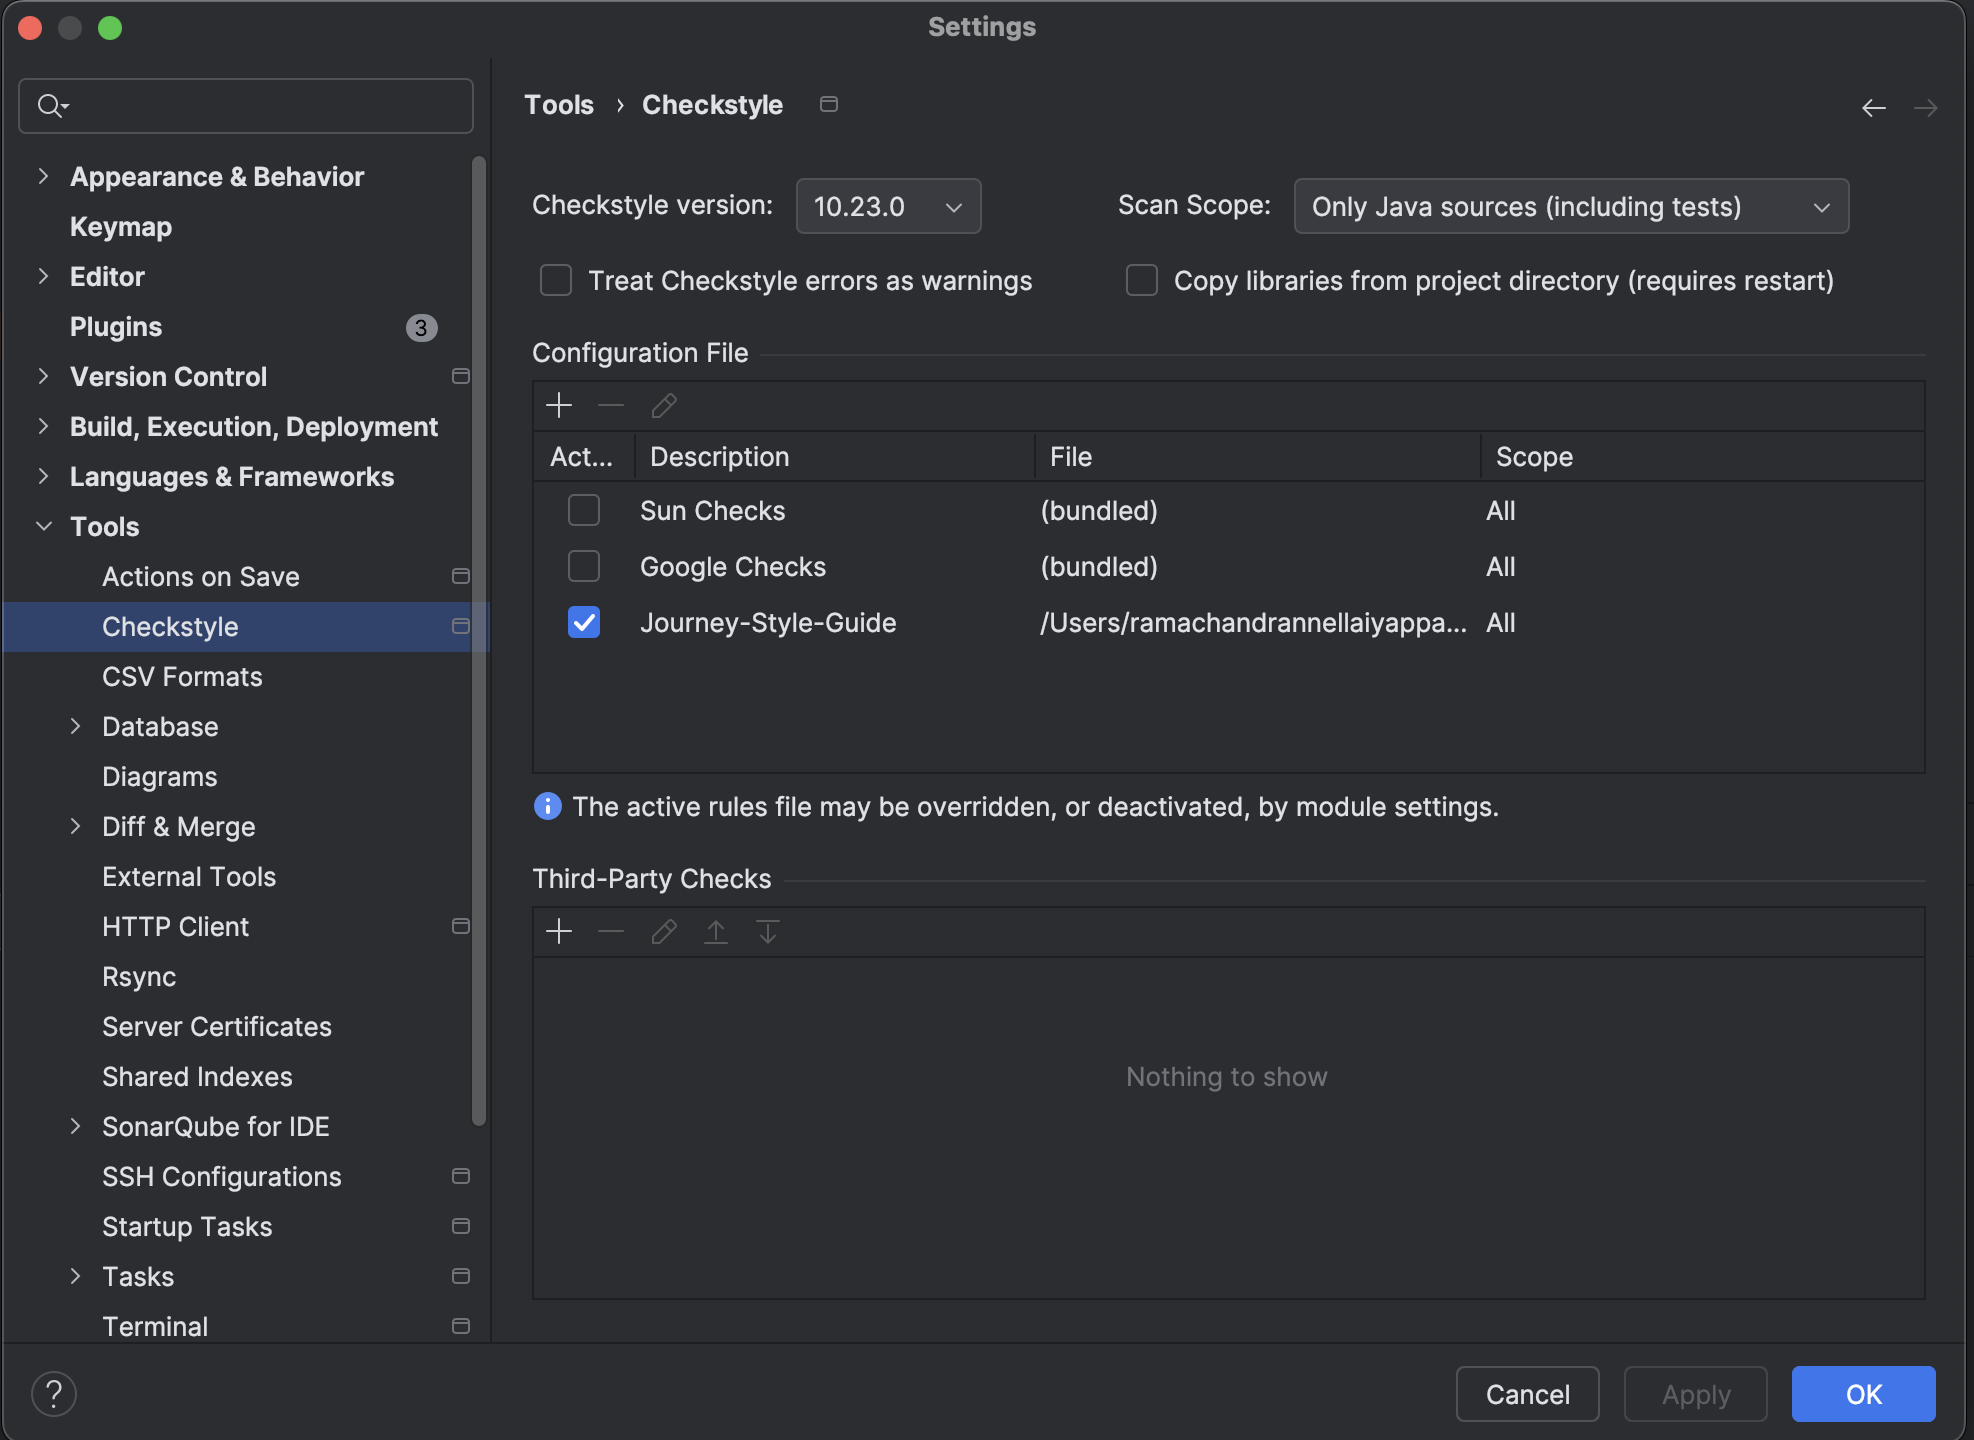
Task: Move third-party check down
Action: click(x=768, y=931)
